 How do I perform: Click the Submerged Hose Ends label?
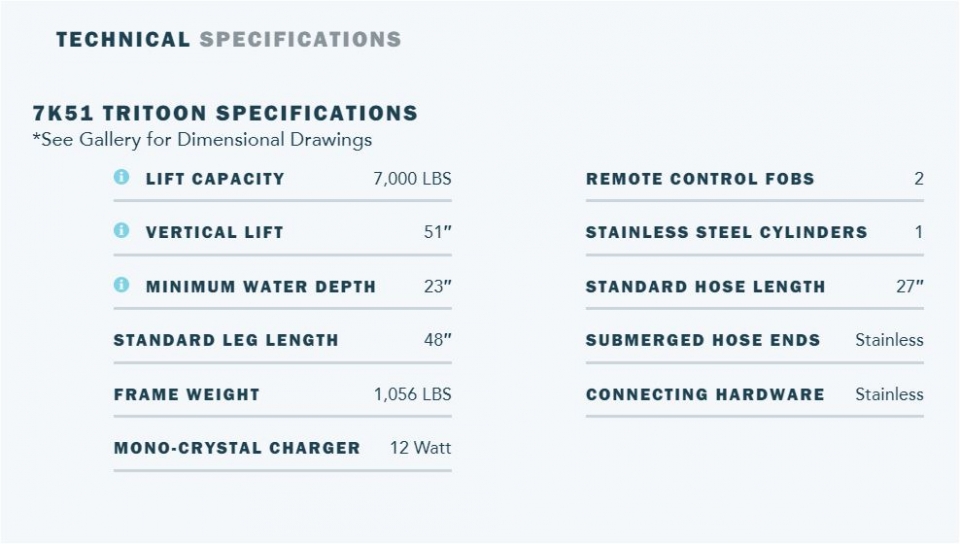coord(703,340)
